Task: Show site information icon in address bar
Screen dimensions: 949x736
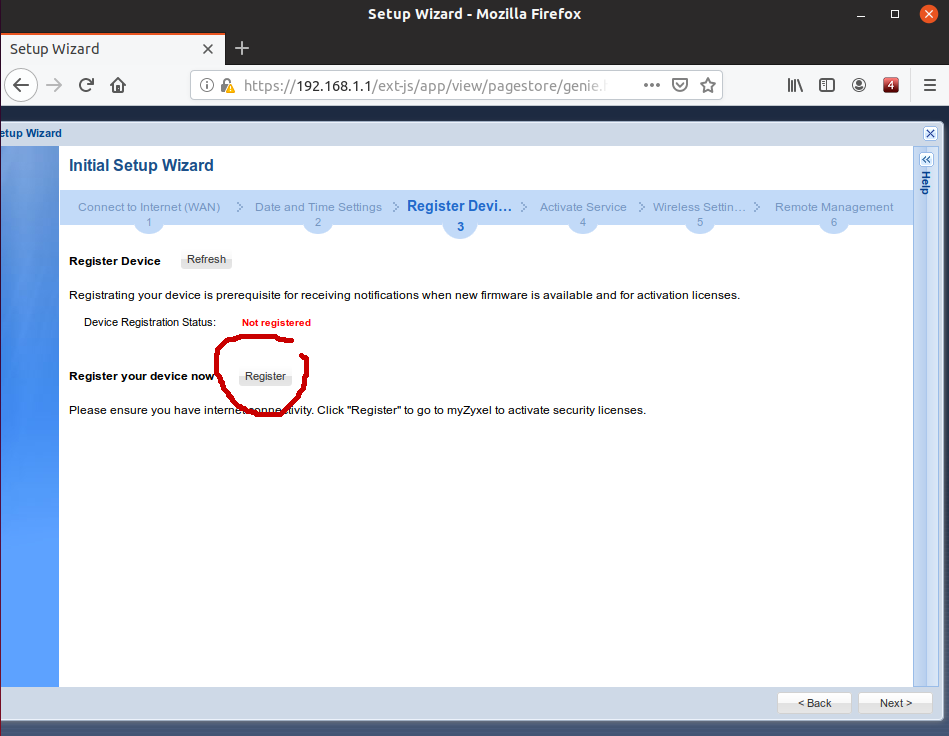Action: tap(206, 85)
